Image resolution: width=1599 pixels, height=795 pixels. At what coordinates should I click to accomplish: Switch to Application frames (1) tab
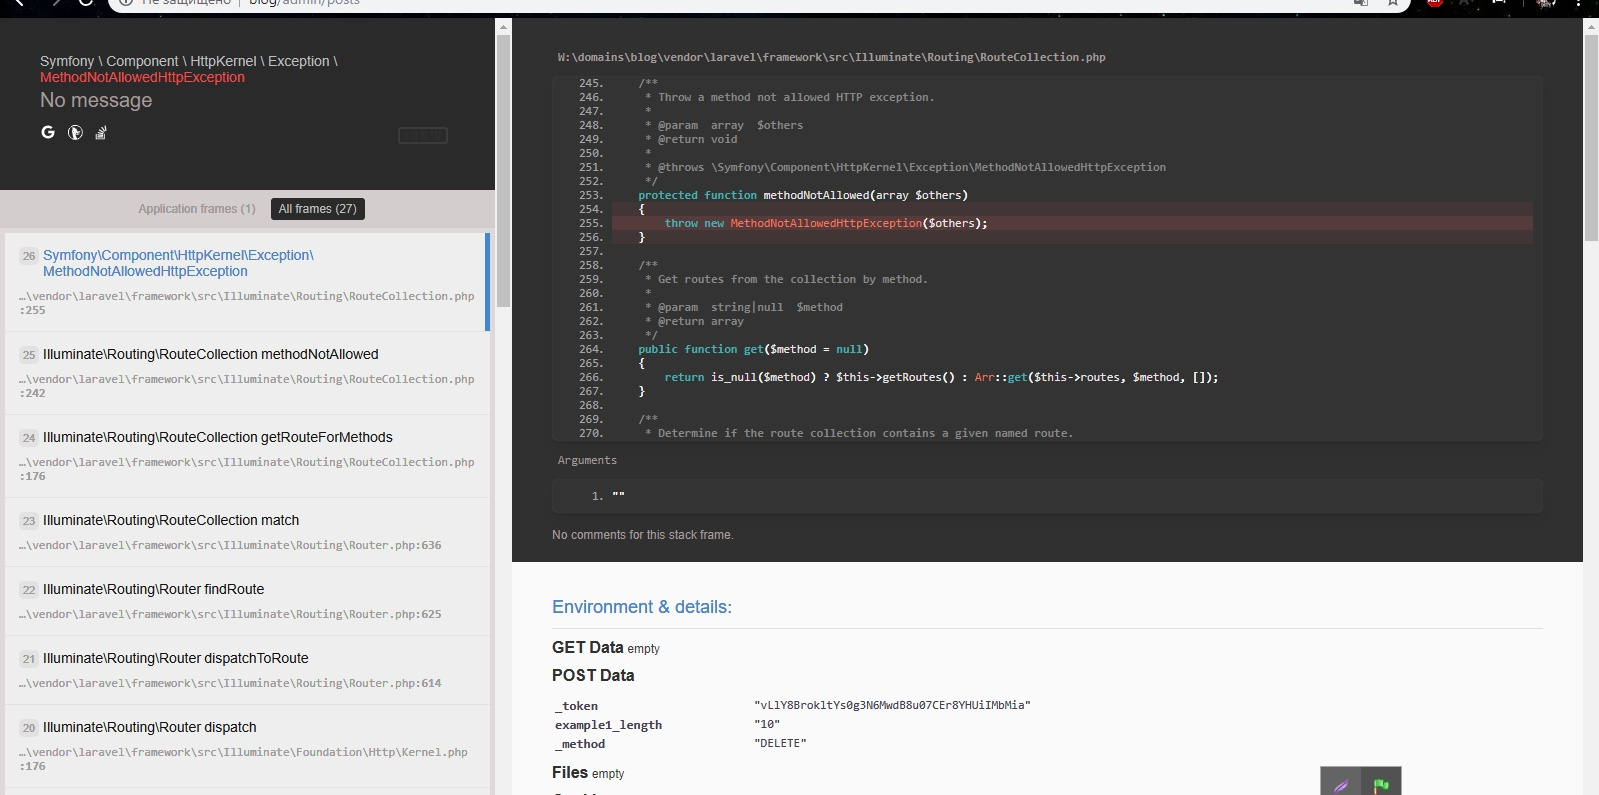[x=197, y=209]
